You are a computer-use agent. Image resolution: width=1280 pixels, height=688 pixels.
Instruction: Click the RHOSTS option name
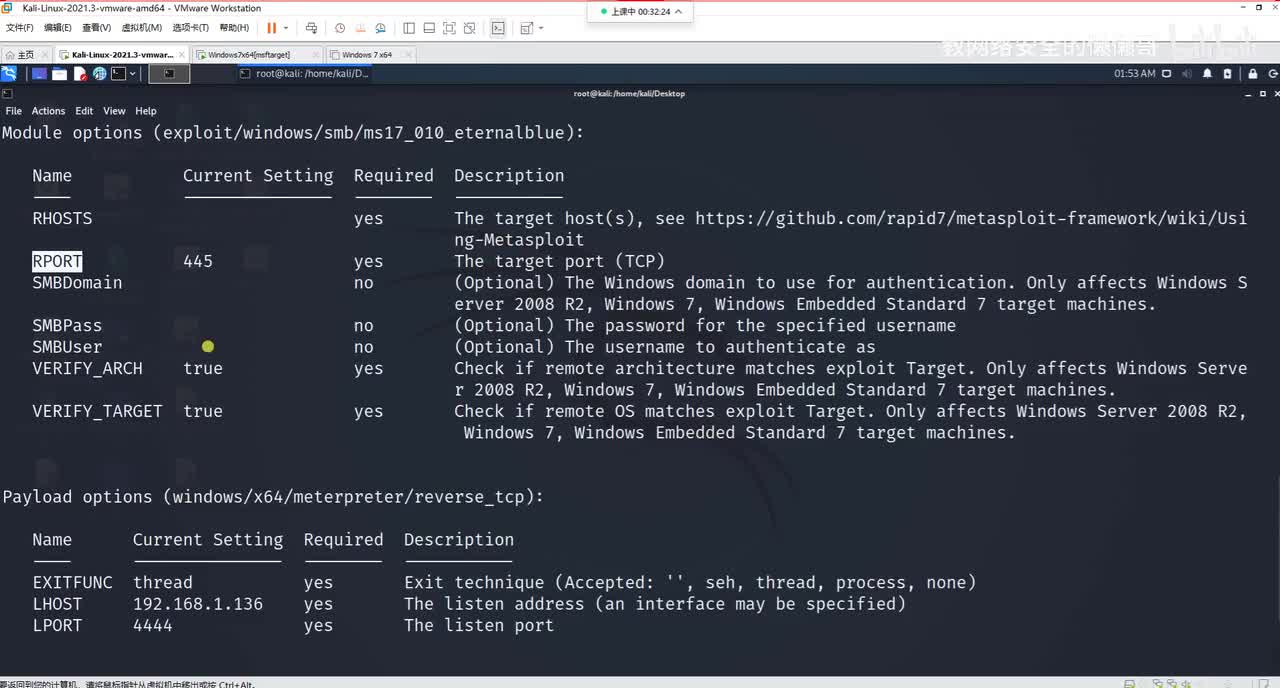click(62, 218)
